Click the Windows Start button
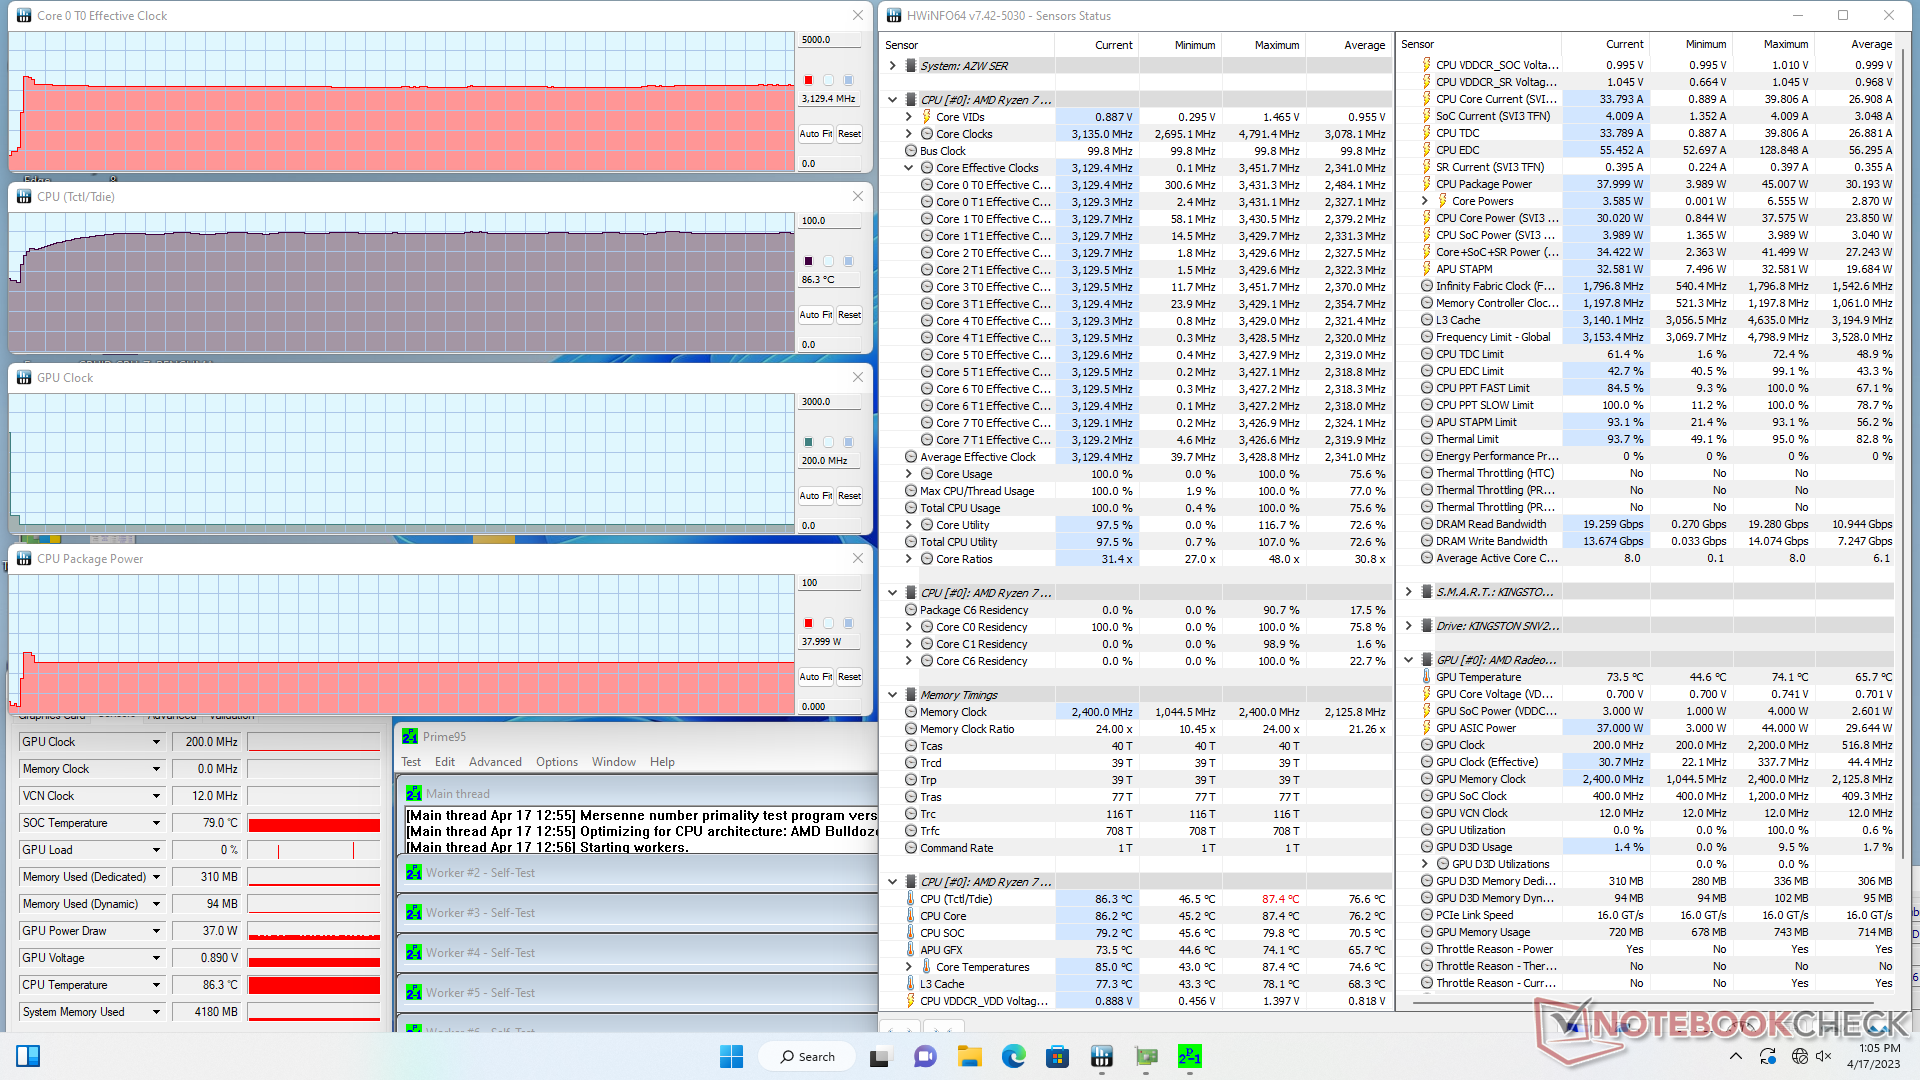The height and width of the screenshot is (1080, 1920). 731,1057
